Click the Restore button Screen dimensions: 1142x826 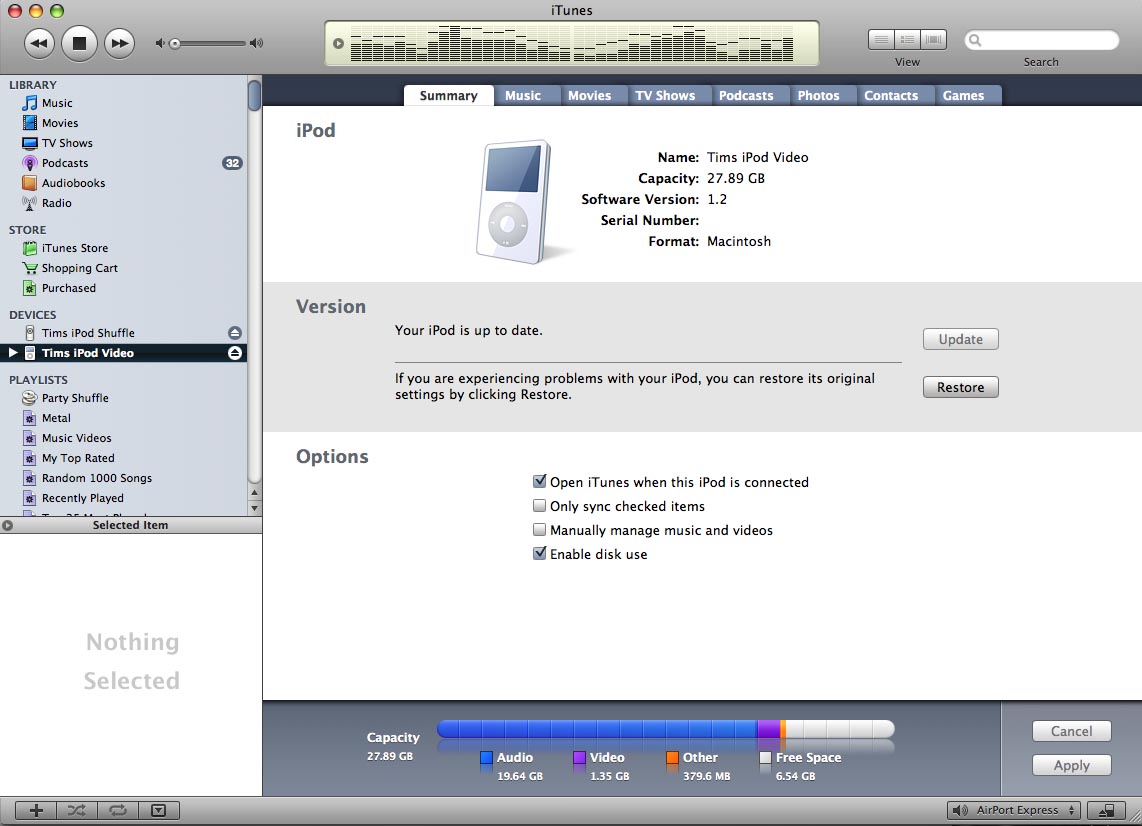(961, 388)
